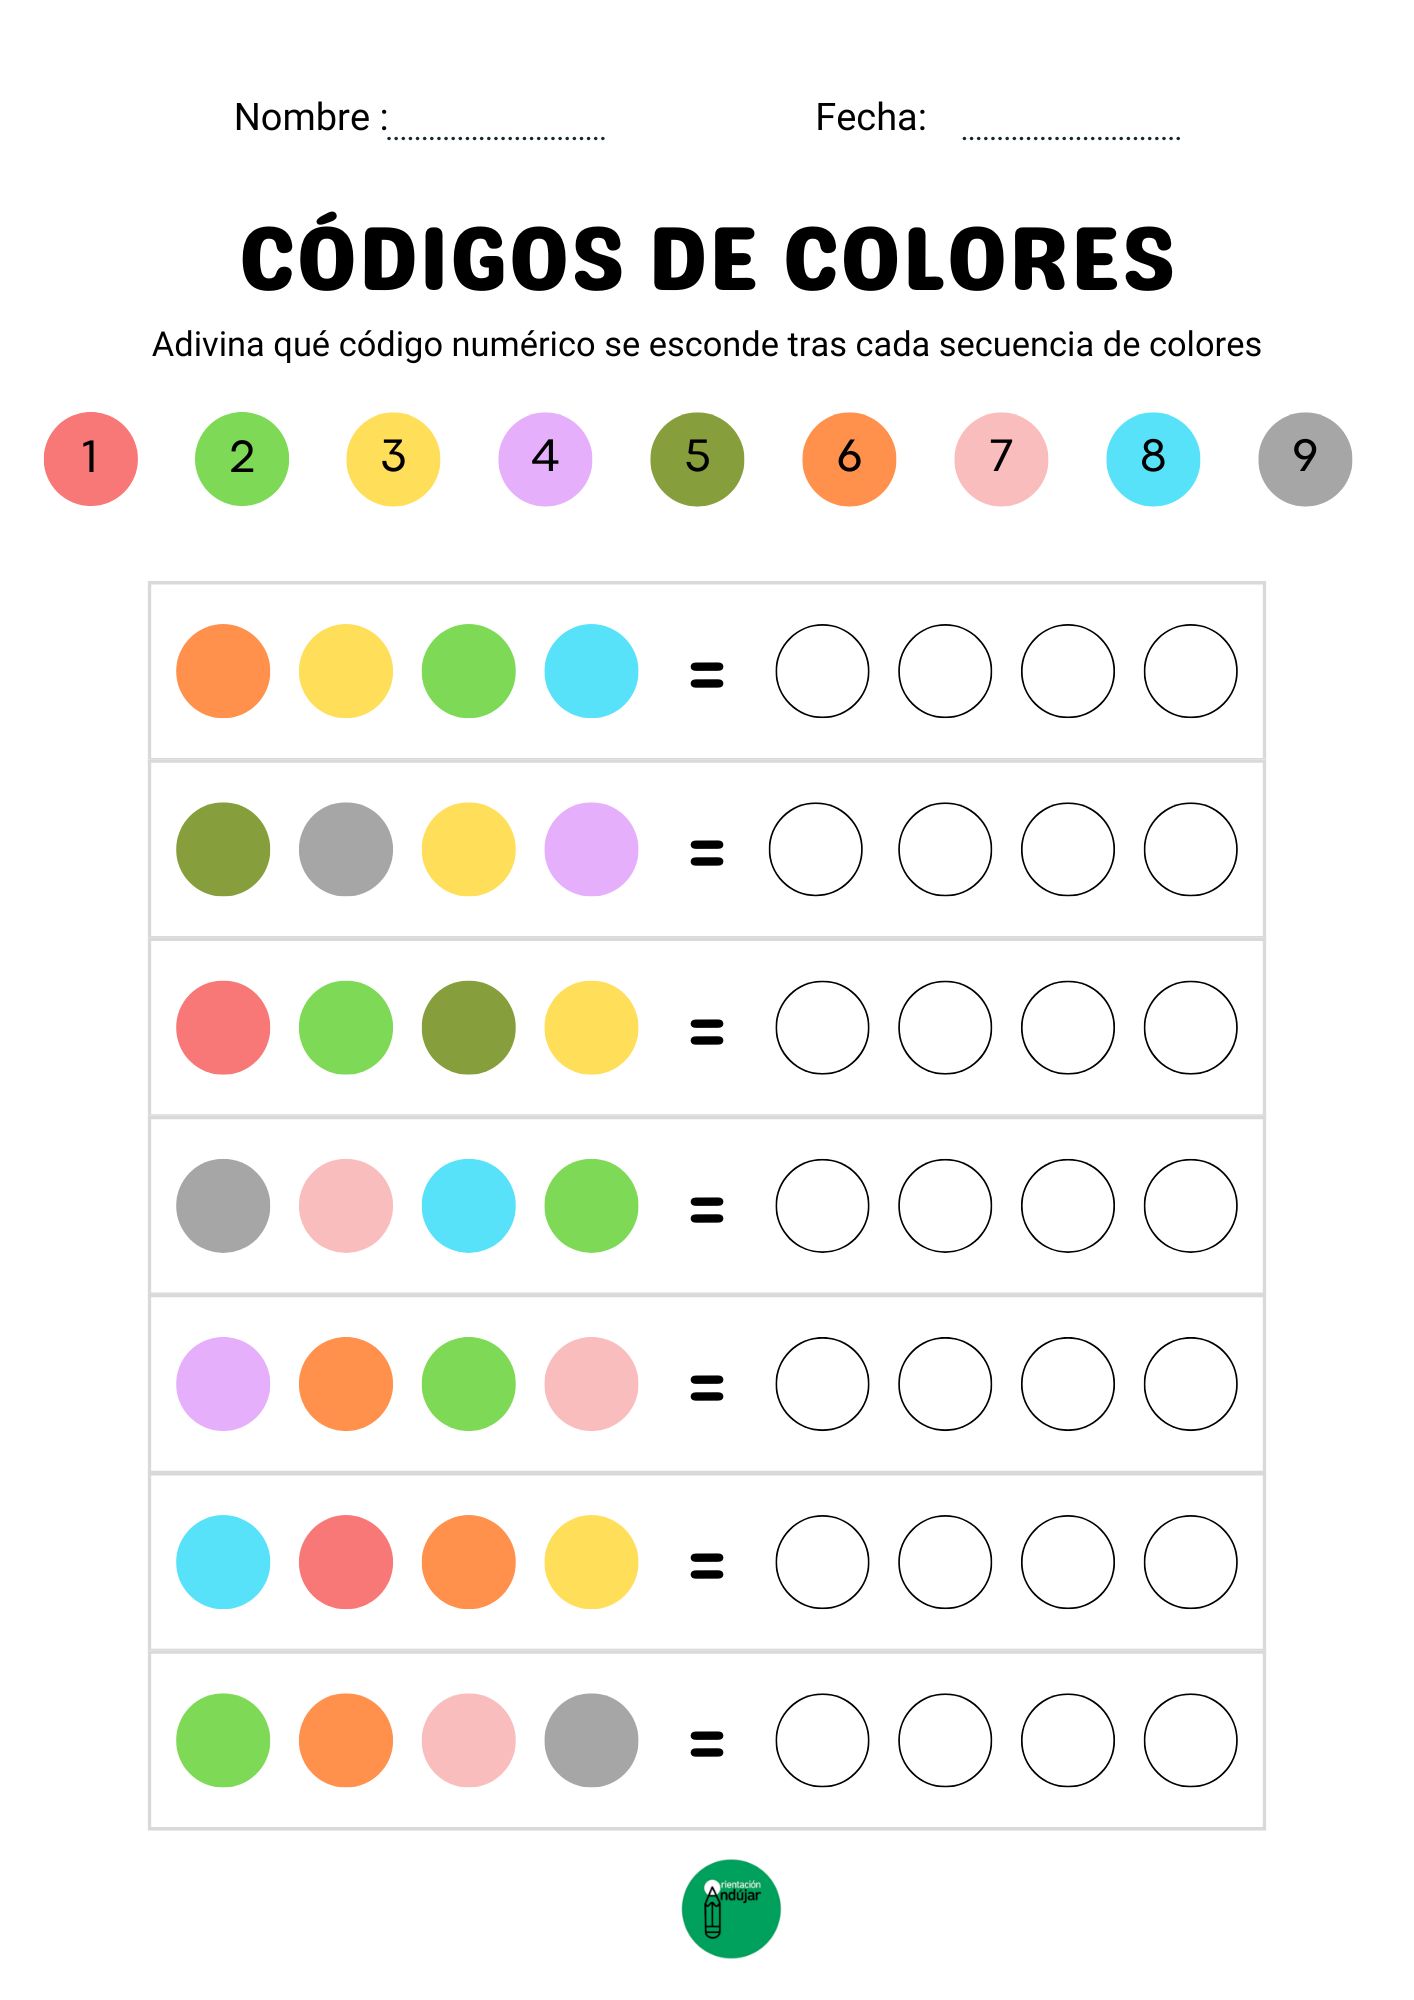
Task: Select the red circle starting the third sequence
Action: pos(223,1027)
